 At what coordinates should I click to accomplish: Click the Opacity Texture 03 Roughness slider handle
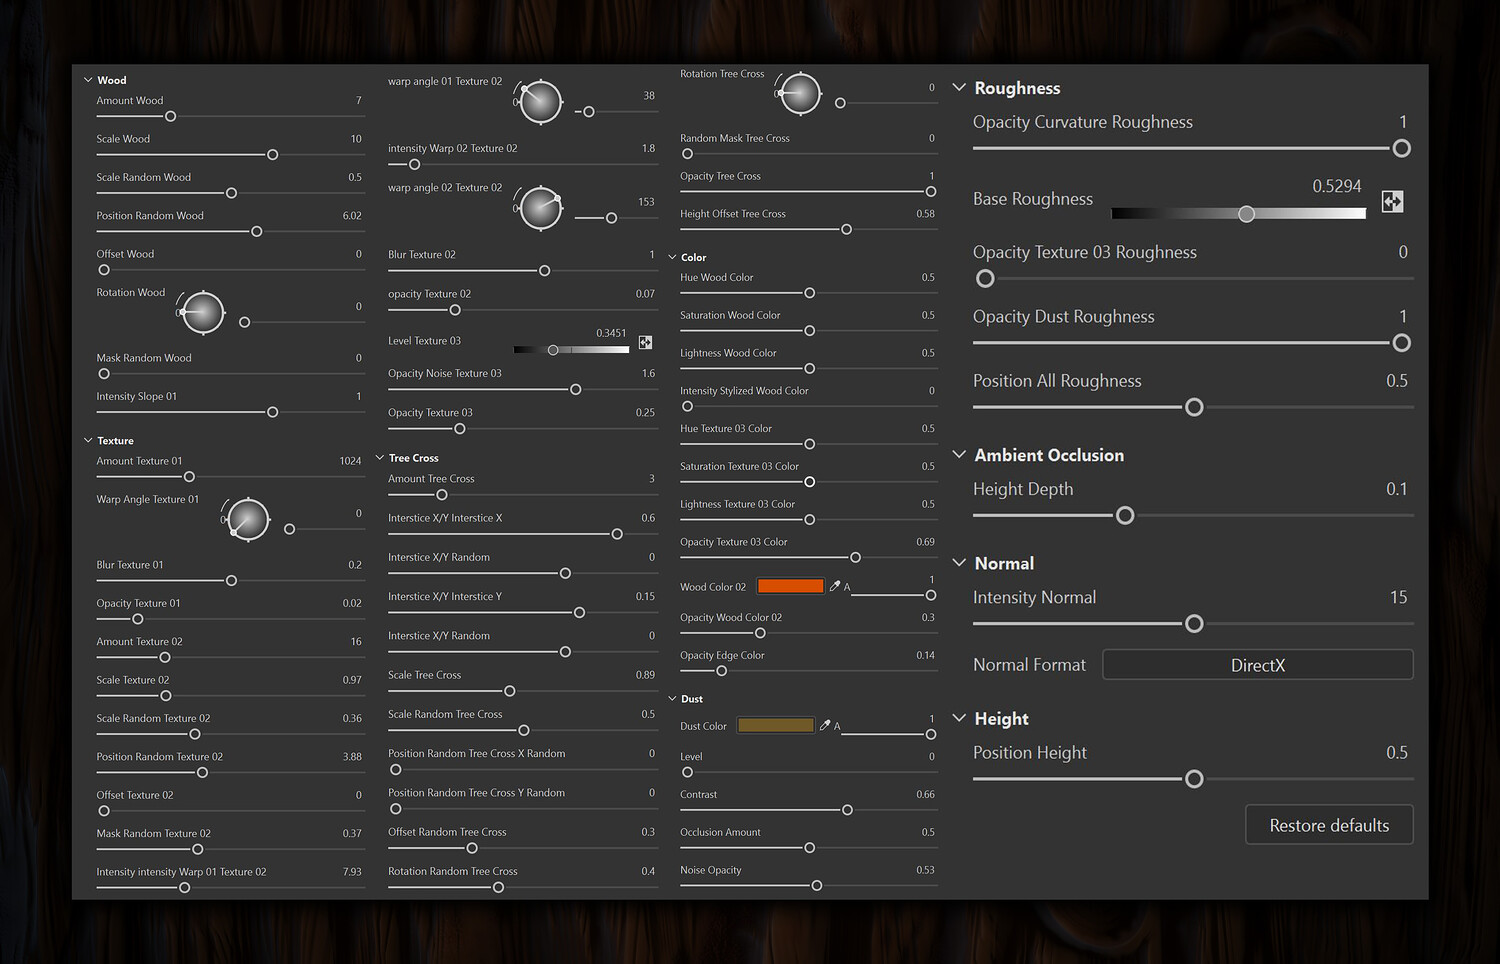coord(985,279)
